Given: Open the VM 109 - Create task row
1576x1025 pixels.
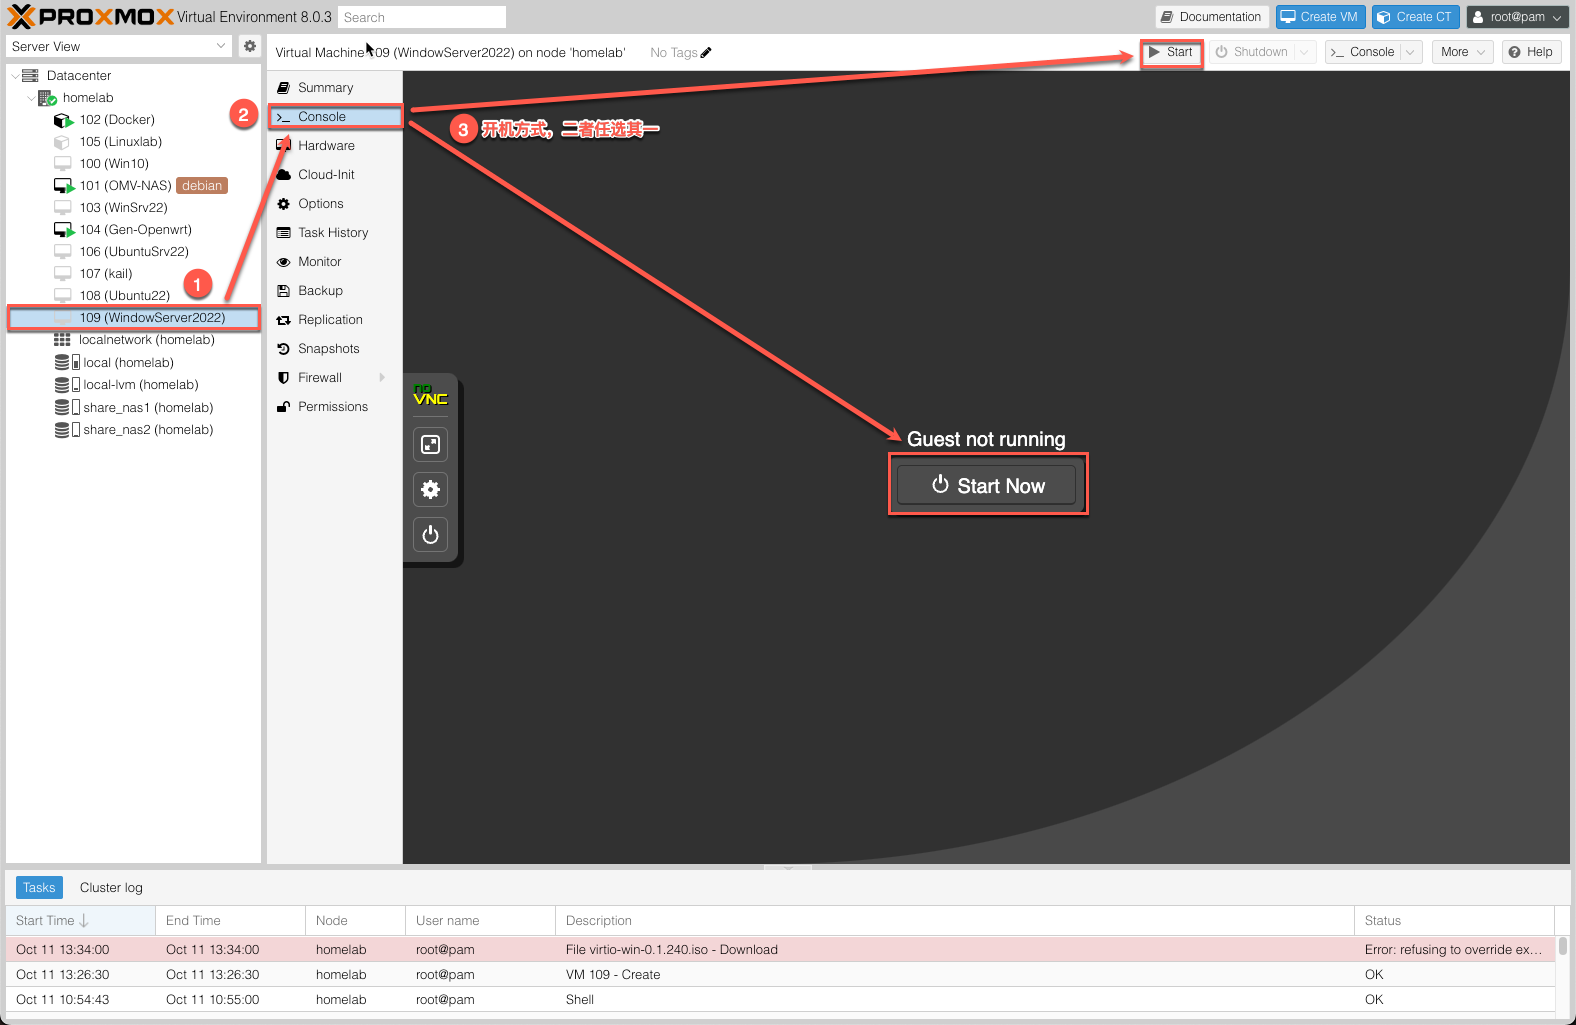Looking at the screenshot, I should click(780, 975).
